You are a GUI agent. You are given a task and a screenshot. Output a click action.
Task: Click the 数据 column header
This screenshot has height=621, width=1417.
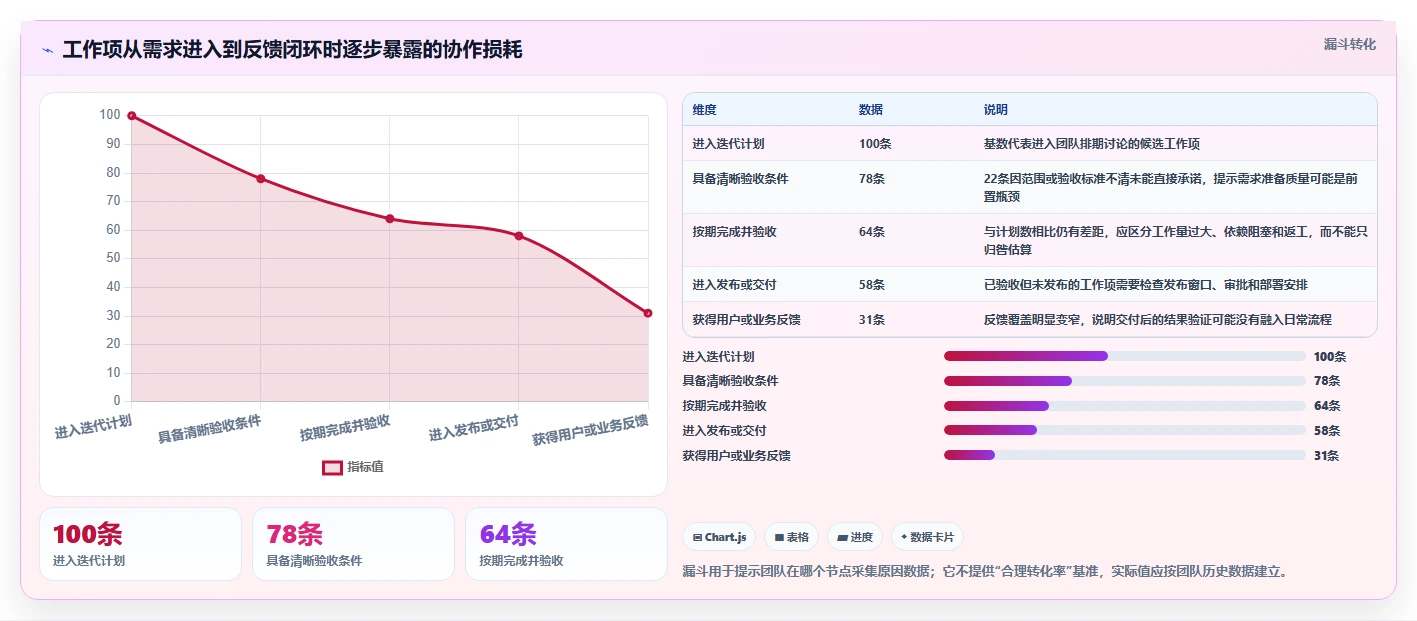pyautogui.click(x=871, y=110)
